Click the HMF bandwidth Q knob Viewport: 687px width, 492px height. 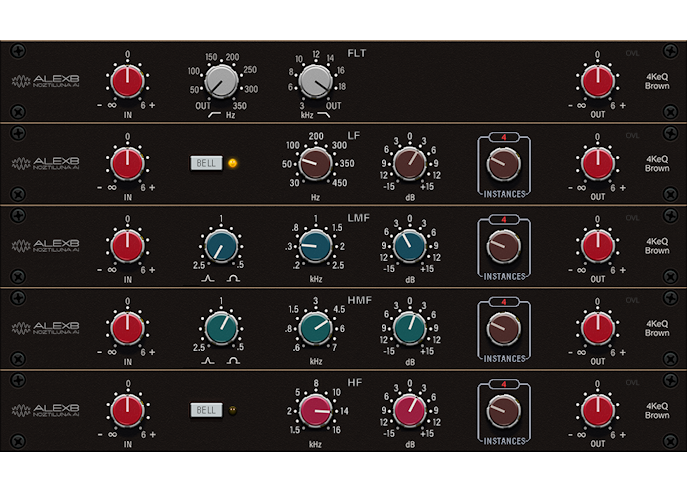[221, 327]
